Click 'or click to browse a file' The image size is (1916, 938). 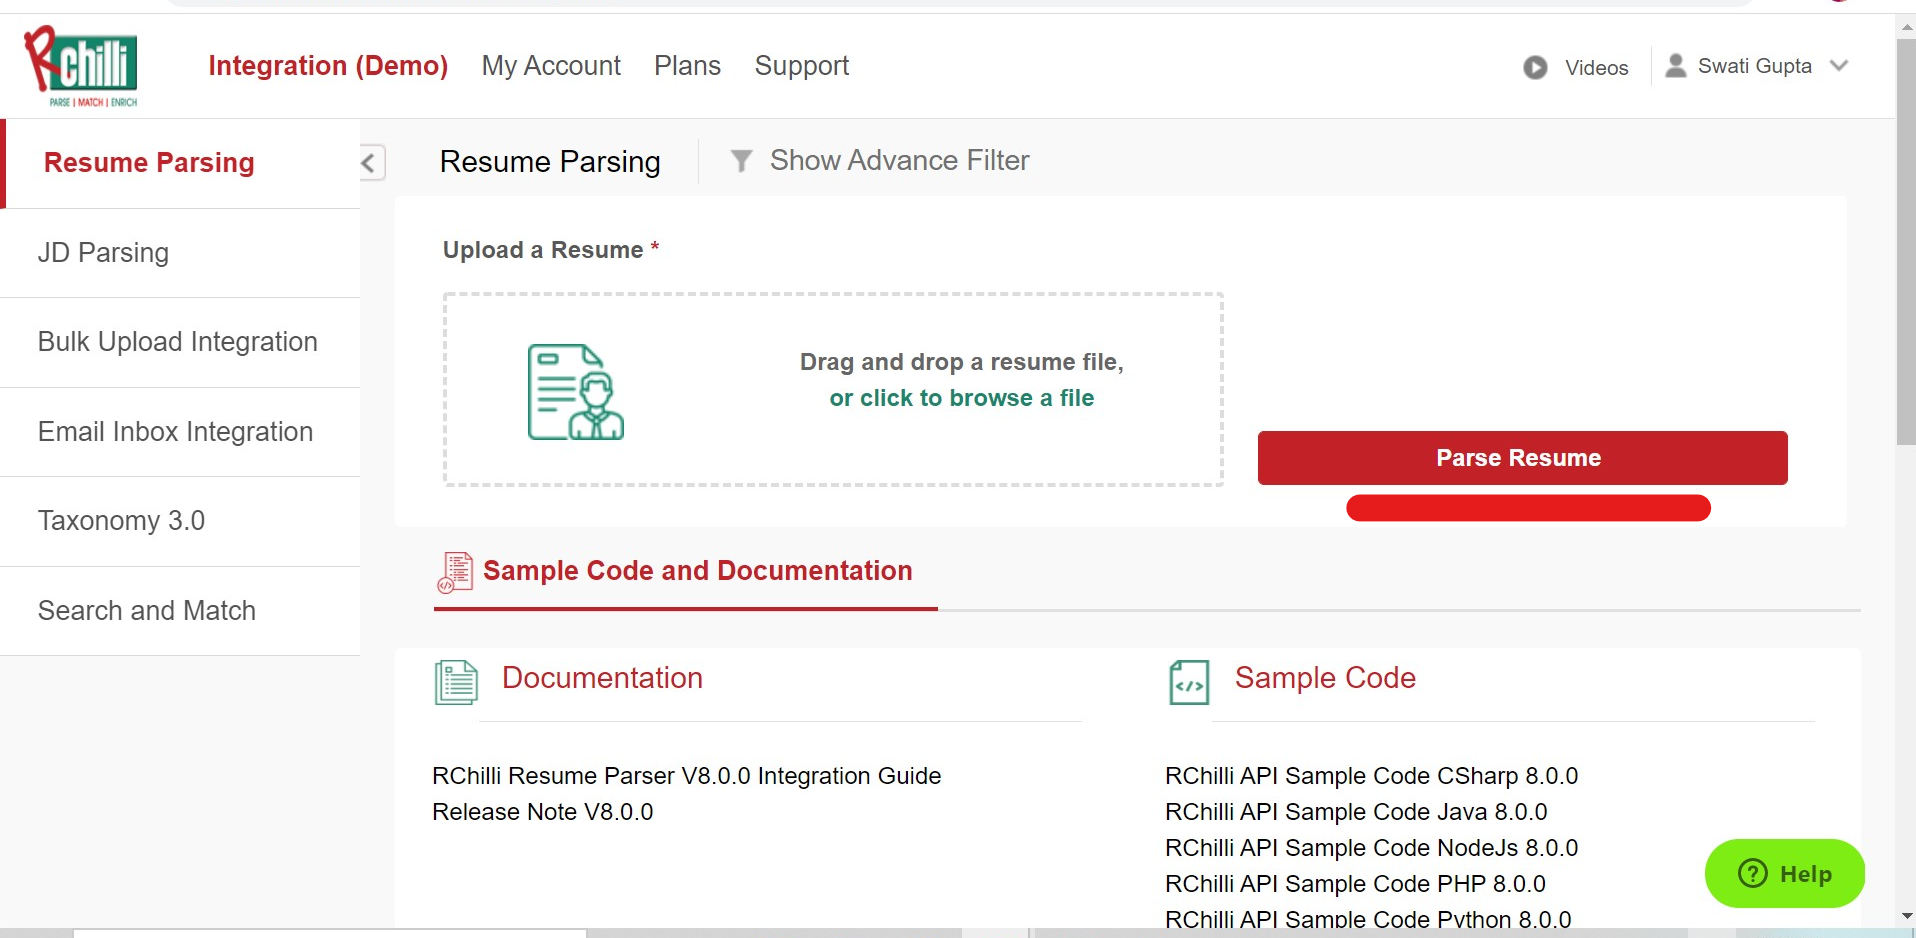coord(961,398)
